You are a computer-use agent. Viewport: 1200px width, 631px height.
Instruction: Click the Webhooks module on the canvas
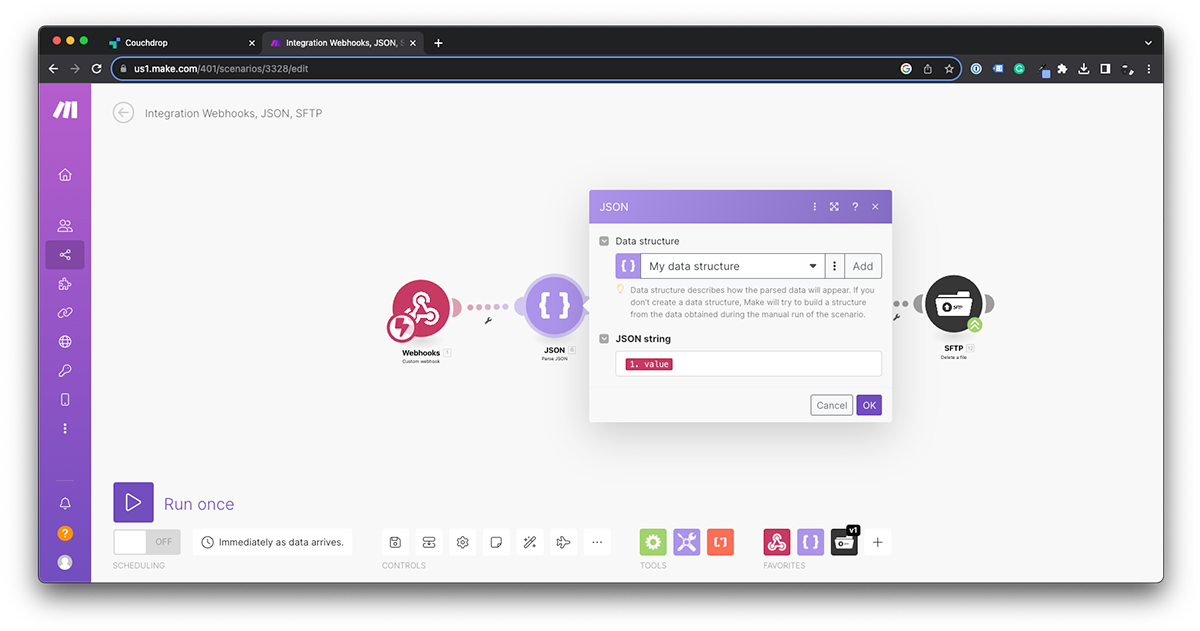point(421,309)
